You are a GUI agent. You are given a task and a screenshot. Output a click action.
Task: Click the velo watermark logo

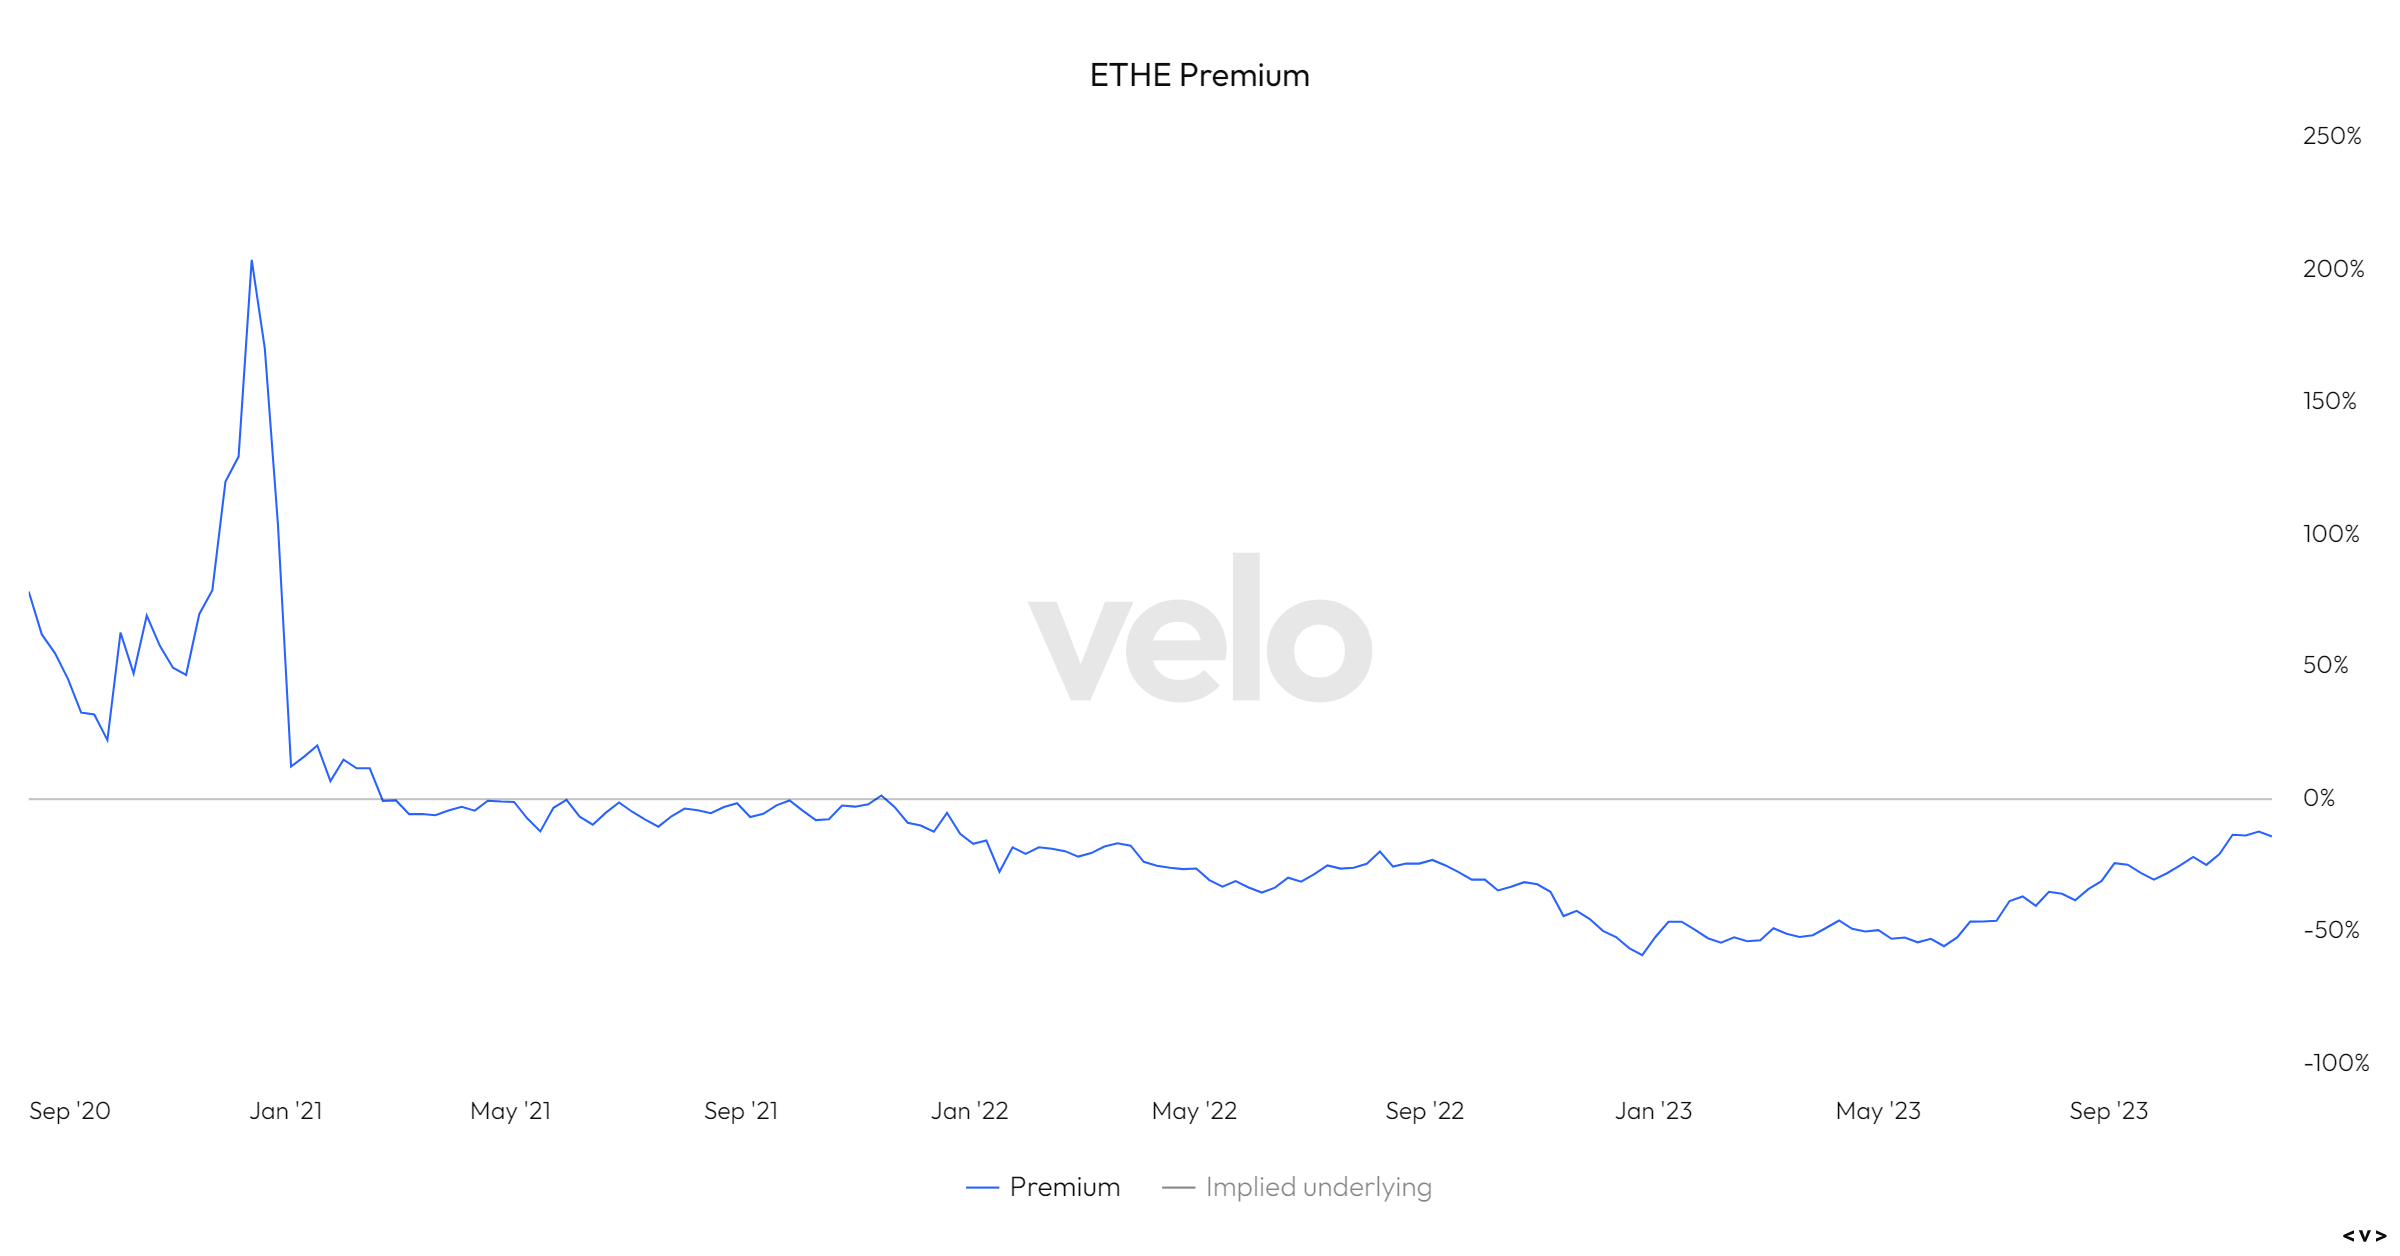pyautogui.click(x=1200, y=630)
